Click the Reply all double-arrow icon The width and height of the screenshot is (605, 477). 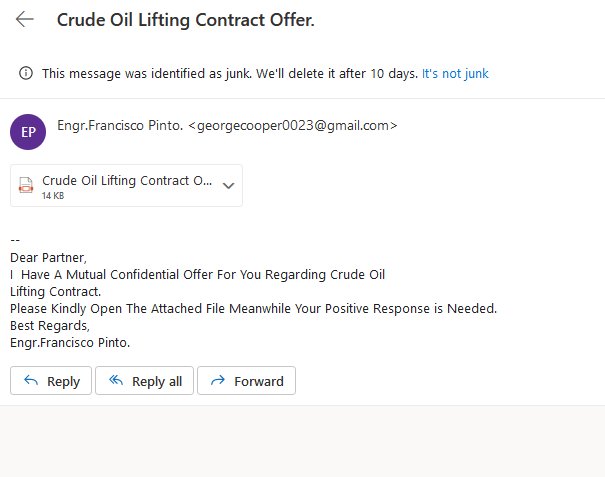point(116,381)
